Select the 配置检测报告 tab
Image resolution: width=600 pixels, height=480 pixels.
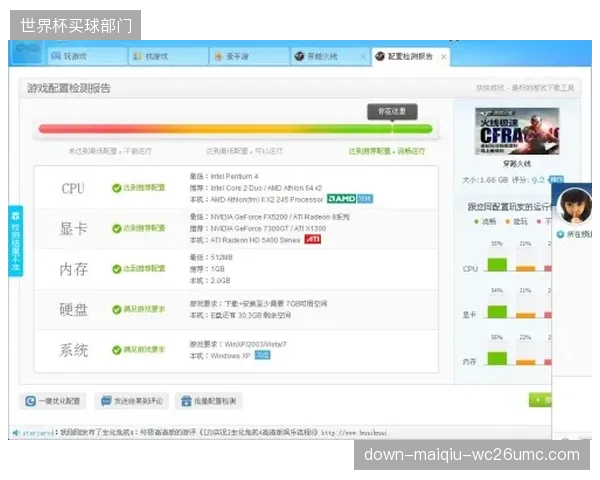[x=409, y=57]
